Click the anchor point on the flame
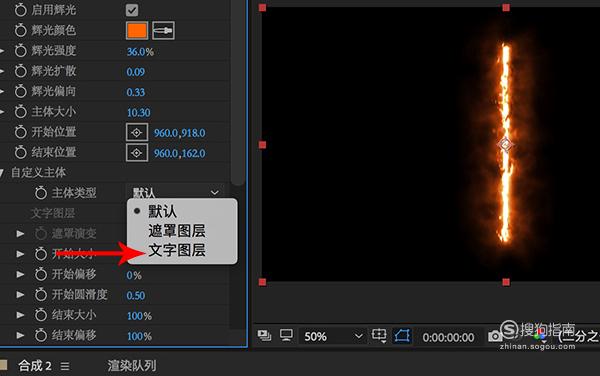Viewport: 600px width, 376px height. (505, 145)
